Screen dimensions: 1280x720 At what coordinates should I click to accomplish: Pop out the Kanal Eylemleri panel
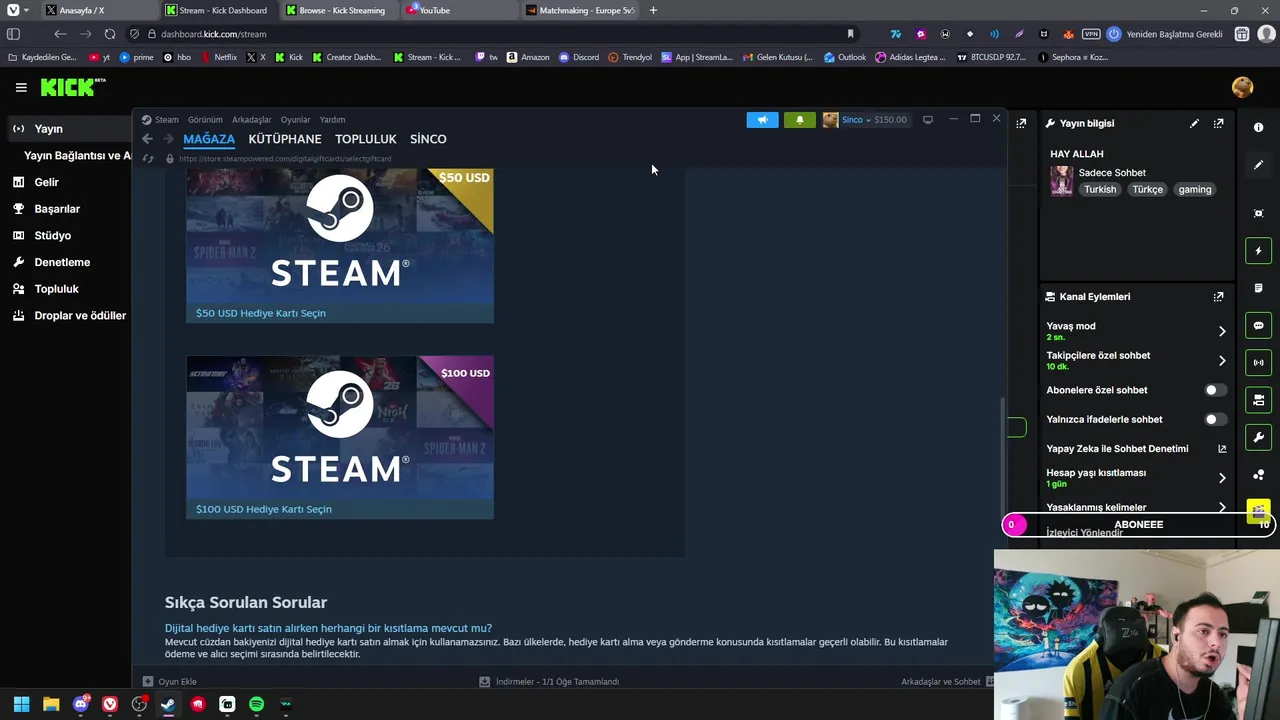coord(1218,297)
